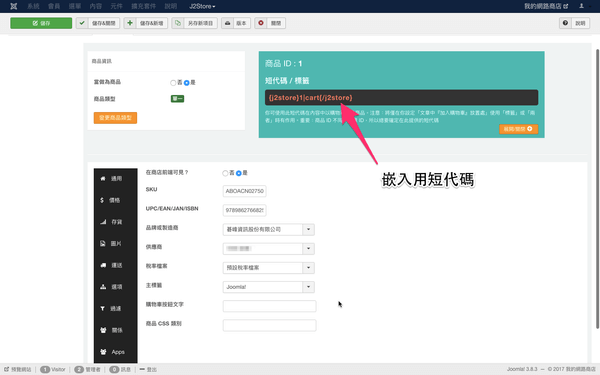Open the 內容 (Content) menu
This screenshot has width=600, height=375.
(96, 6)
